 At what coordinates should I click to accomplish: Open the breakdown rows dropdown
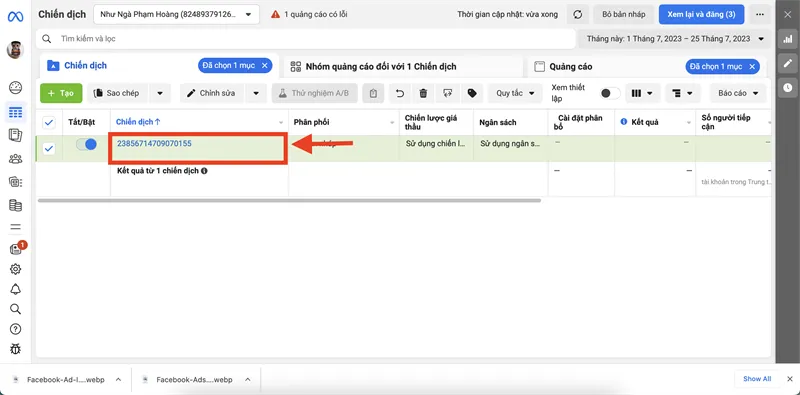(682, 93)
